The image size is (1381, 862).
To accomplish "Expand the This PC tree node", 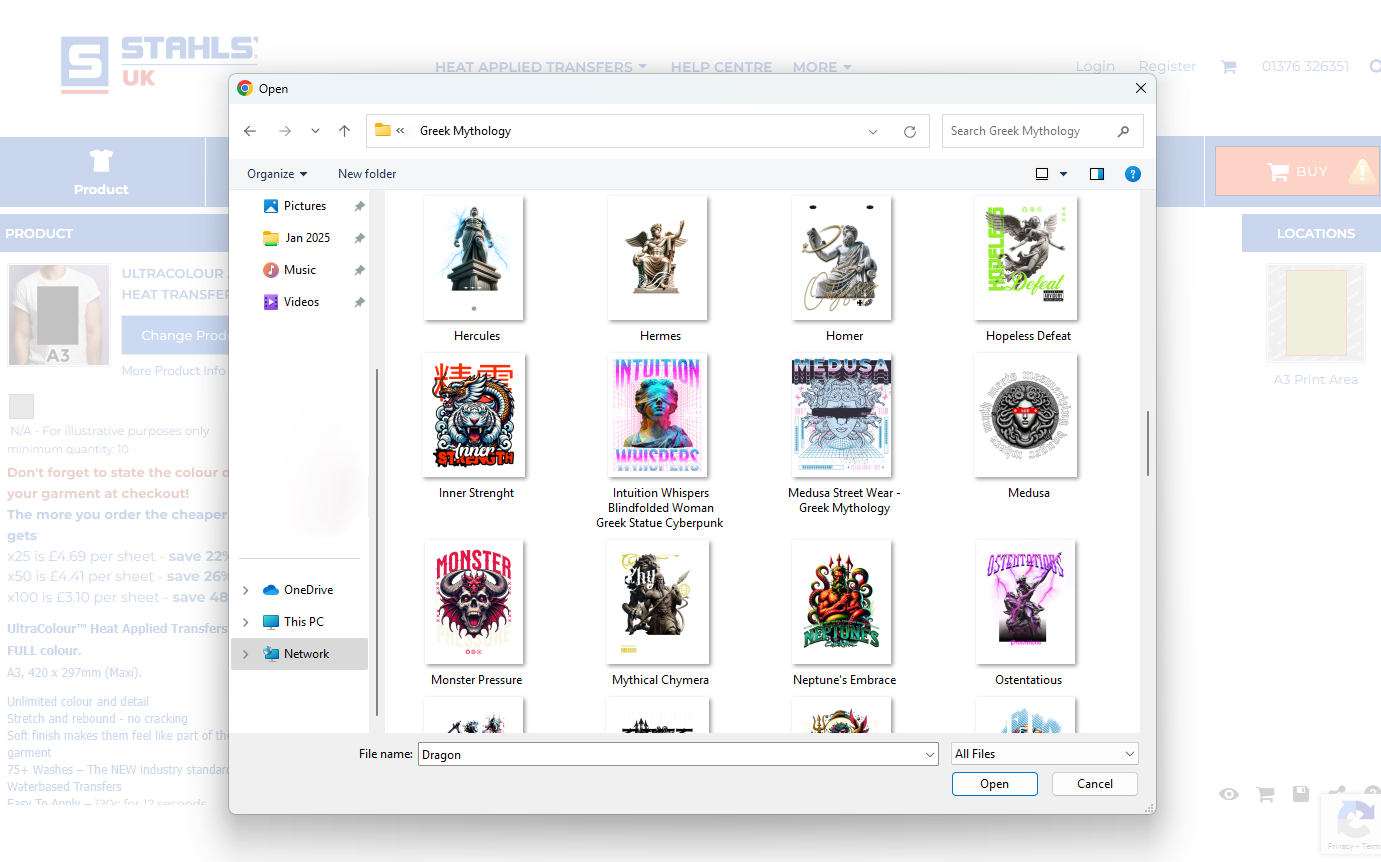I will point(246,622).
